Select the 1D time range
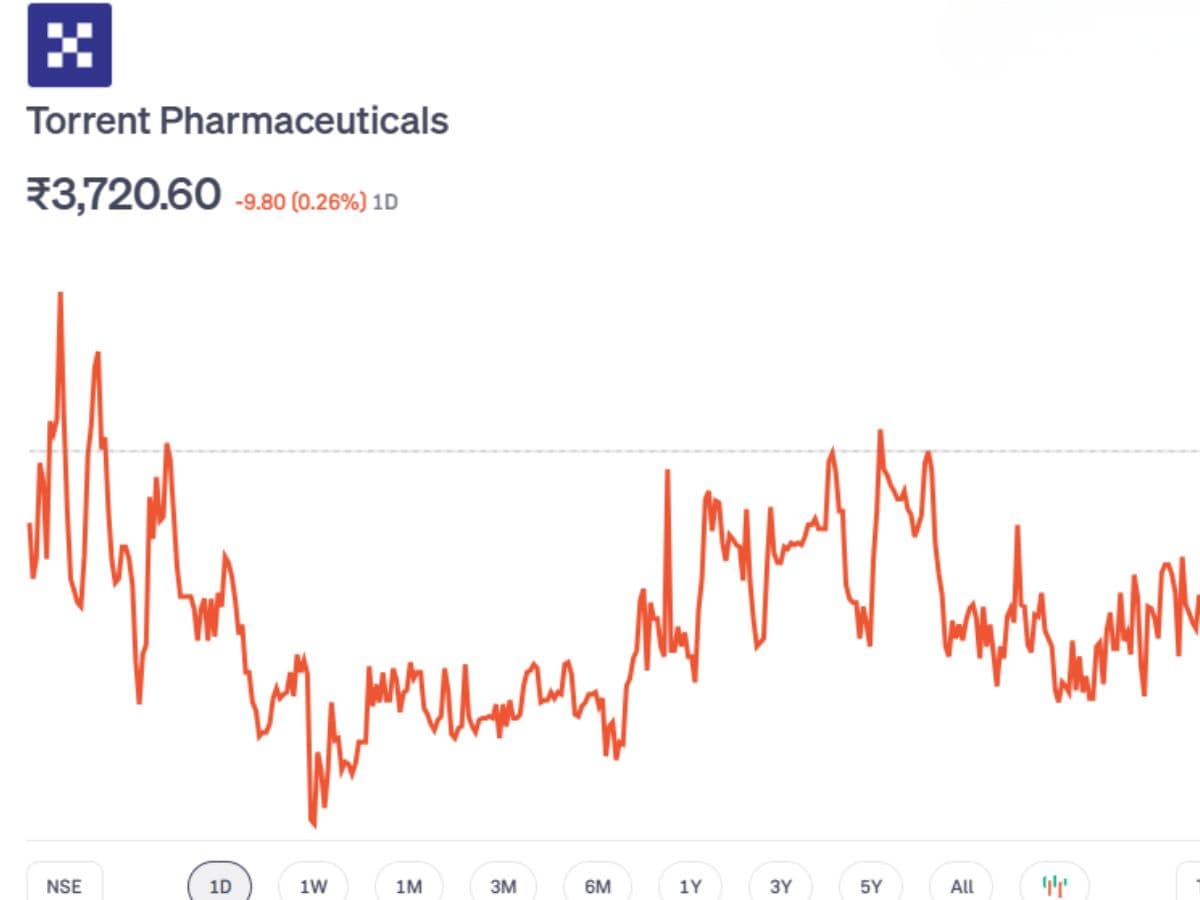The width and height of the screenshot is (1200, 900). 220,886
